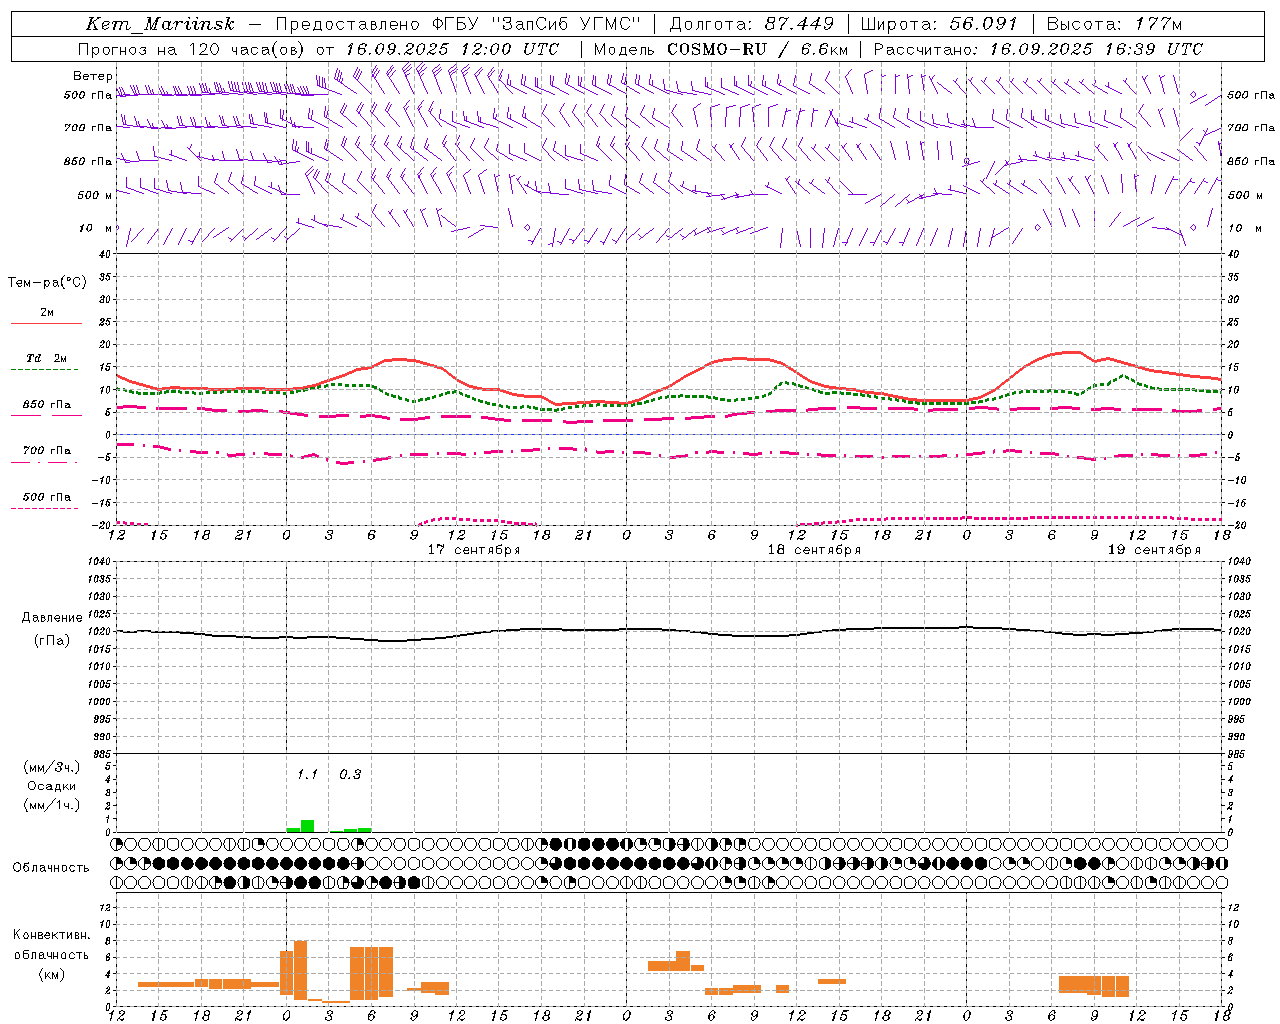
Task: Click the '700 гПа' label in the temperature legend
Action: [x=46, y=451]
